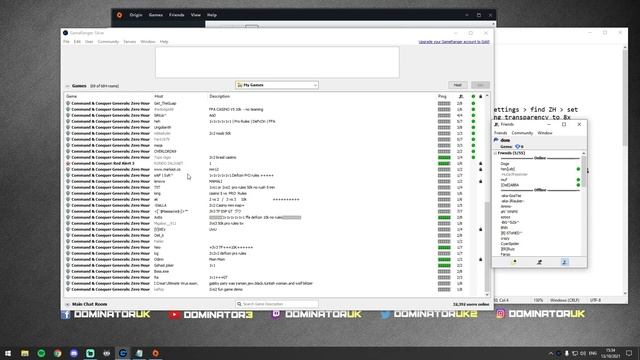640x360 pixels.
Task: Open the File menu in GameRanger
Action: pyautogui.click(x=66, y=42)
